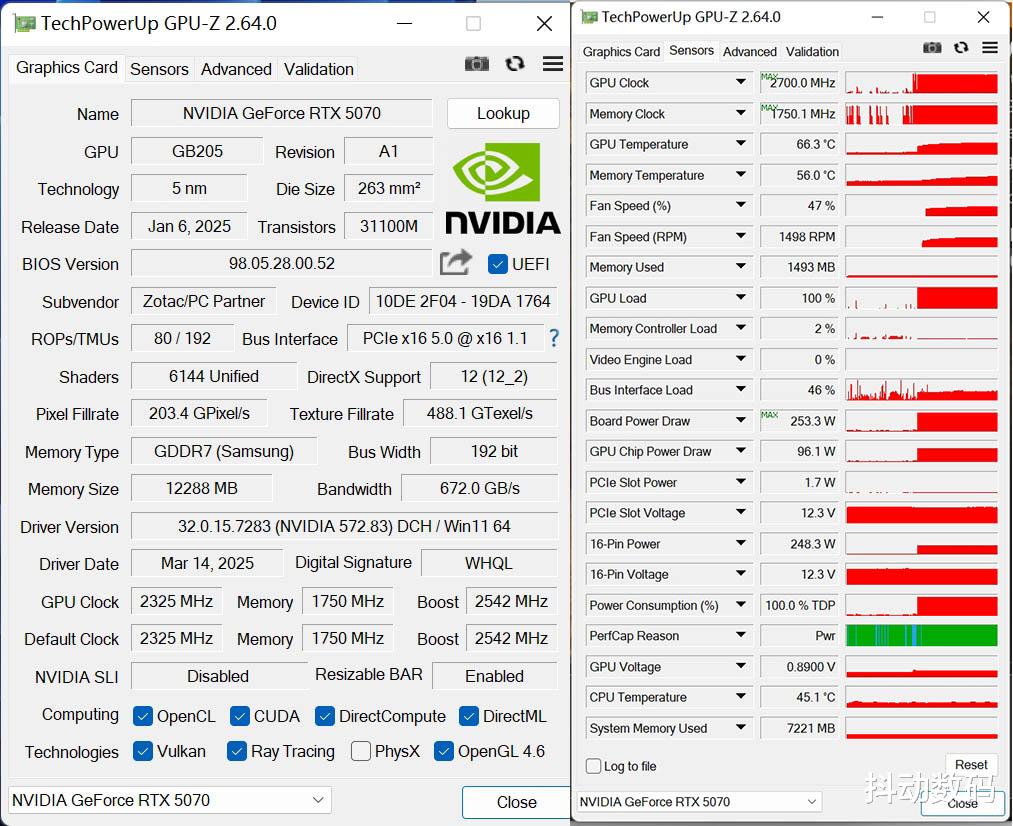Open the GPU Load sensor dropdown

click(740, 297)
